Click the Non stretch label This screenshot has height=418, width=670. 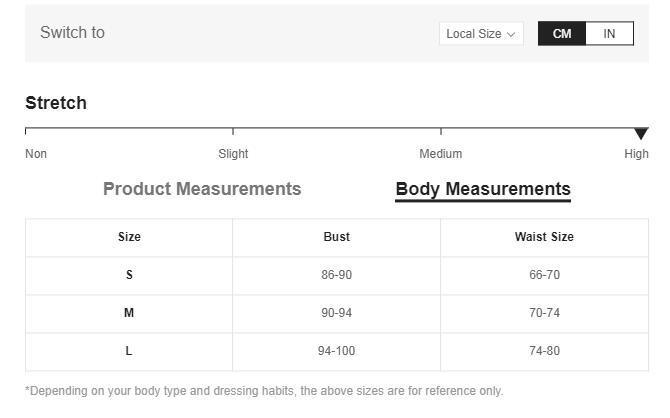[x=36, y=154]
